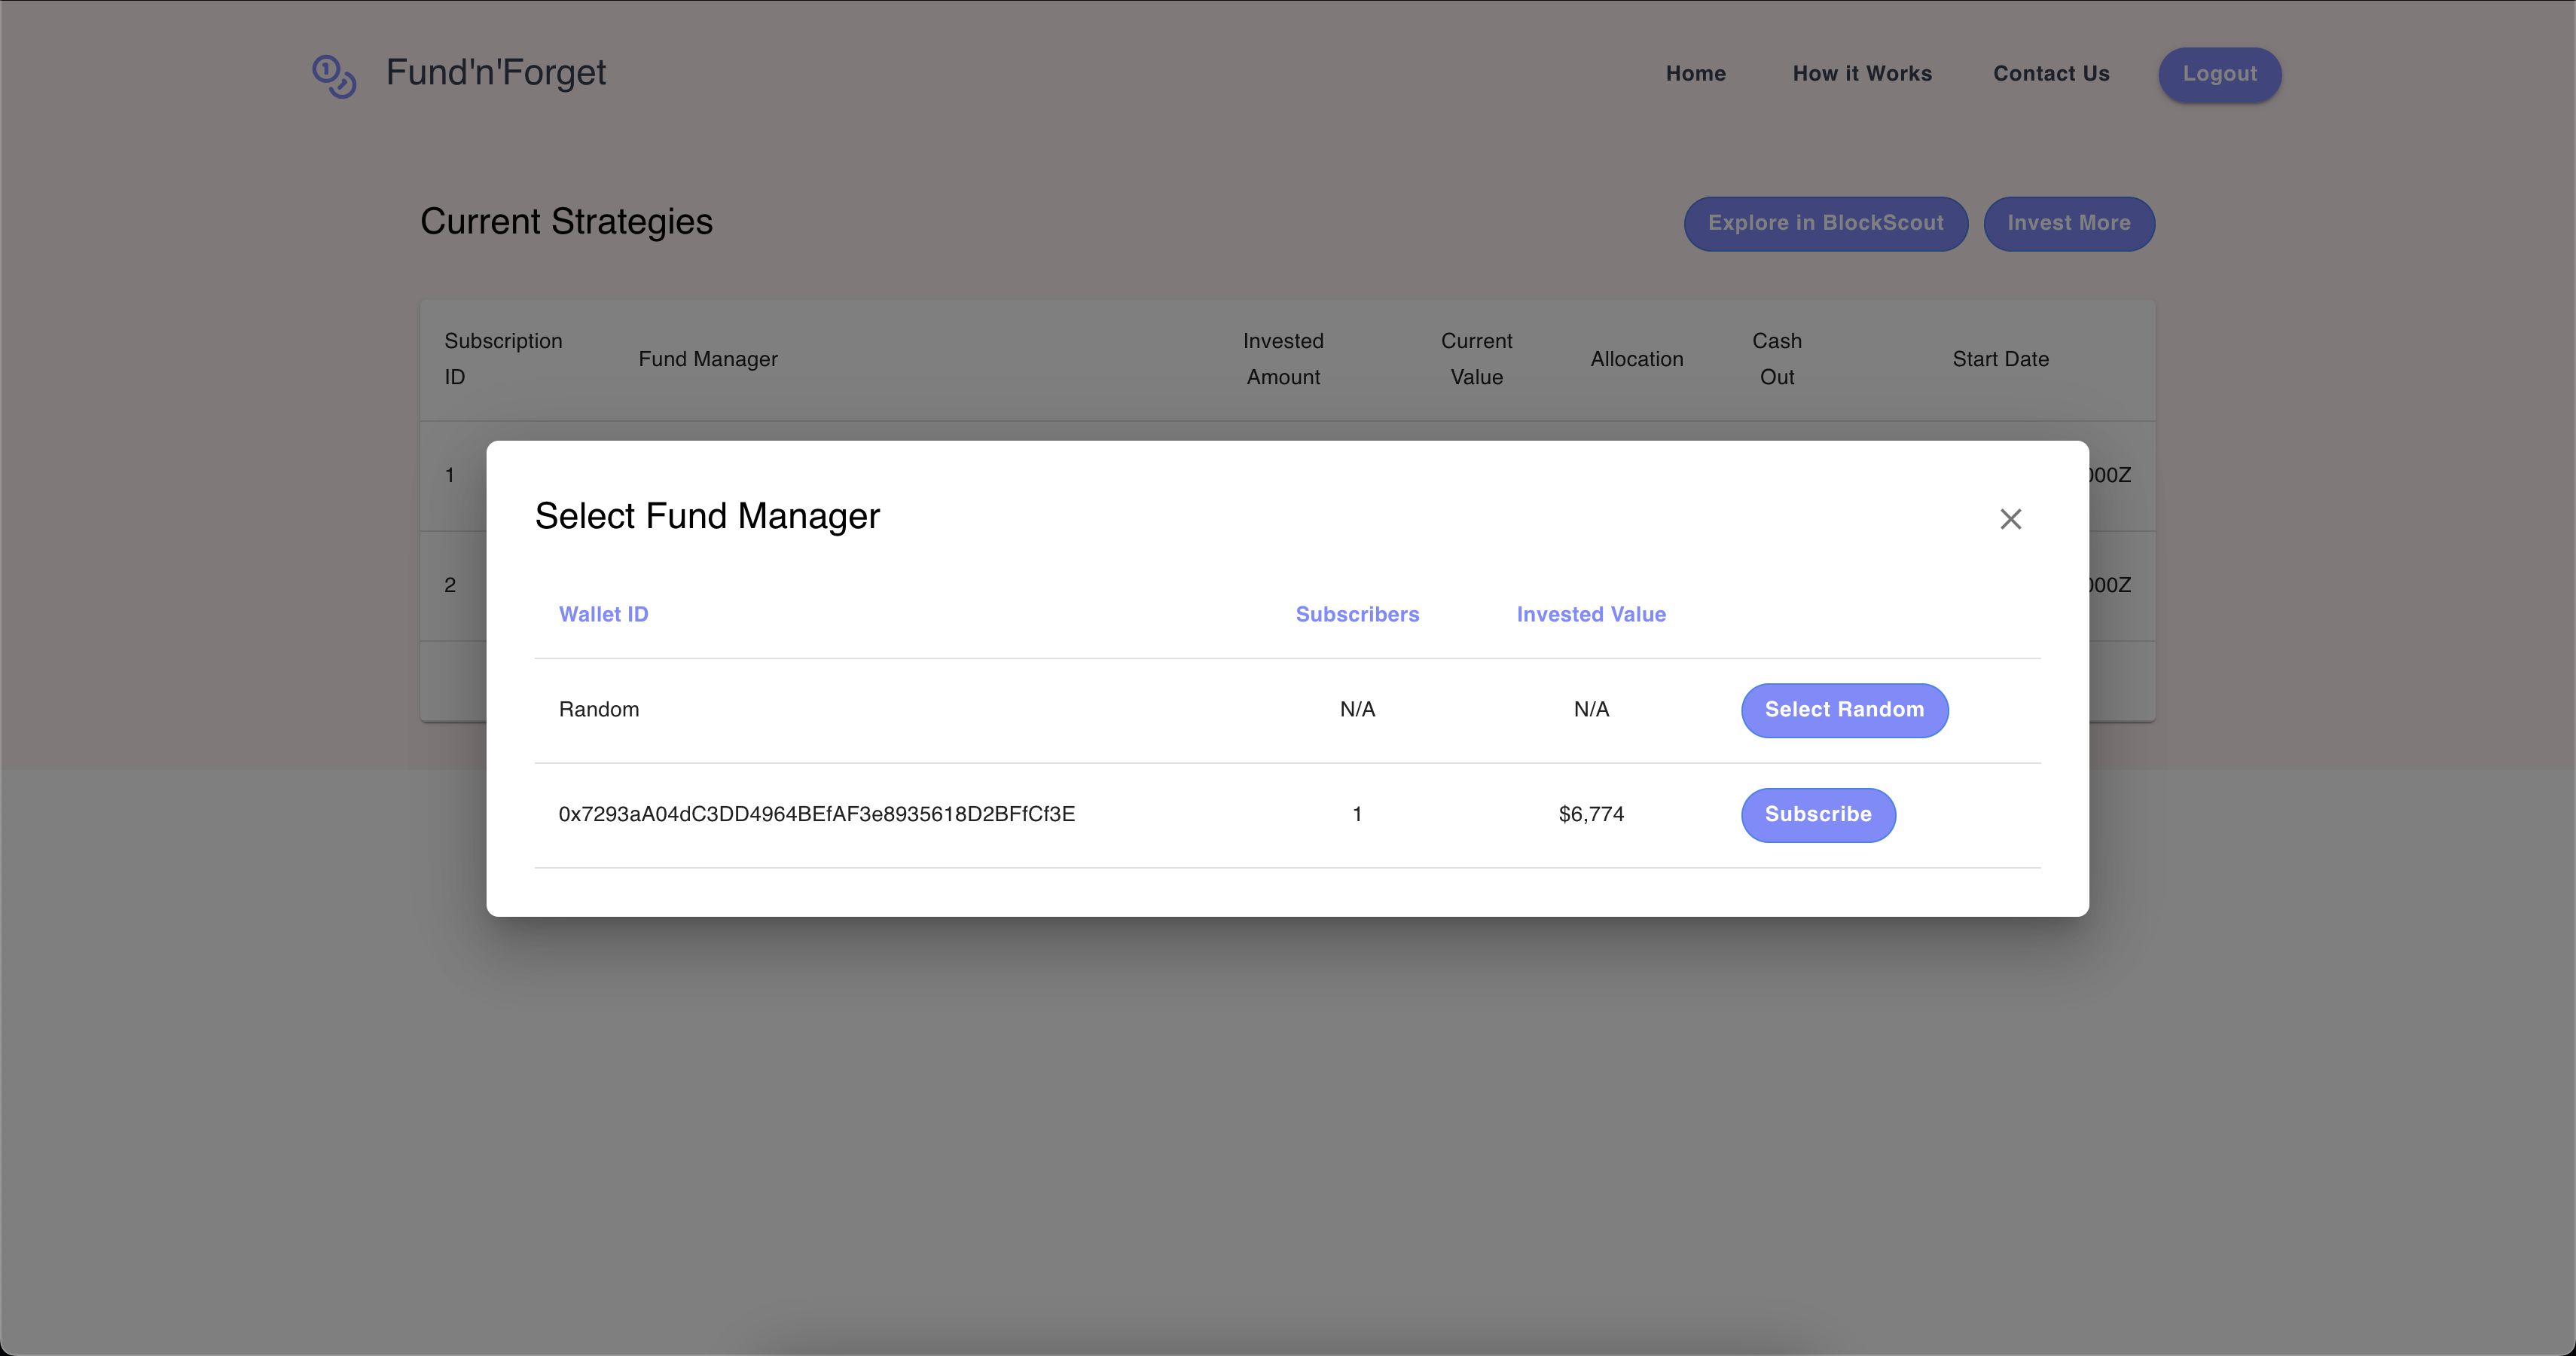Viewport: 2576px width, 1356px height.
Task: Toggle the Subscription ID column sort
Action: pos(502,359)
